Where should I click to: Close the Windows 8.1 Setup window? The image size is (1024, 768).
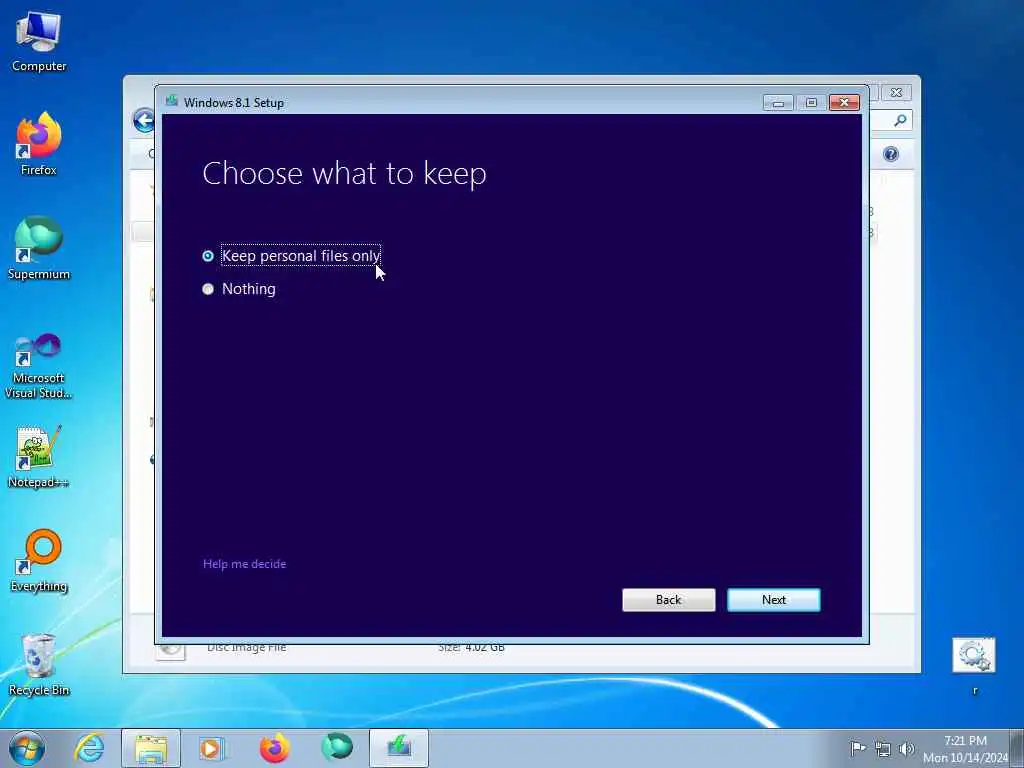[844, 103]
